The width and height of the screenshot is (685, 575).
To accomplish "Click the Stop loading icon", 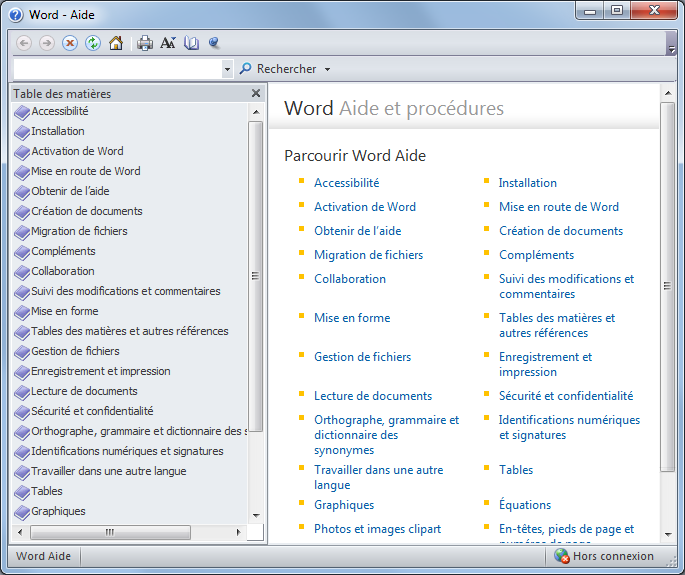I will [x=70, y=43].
